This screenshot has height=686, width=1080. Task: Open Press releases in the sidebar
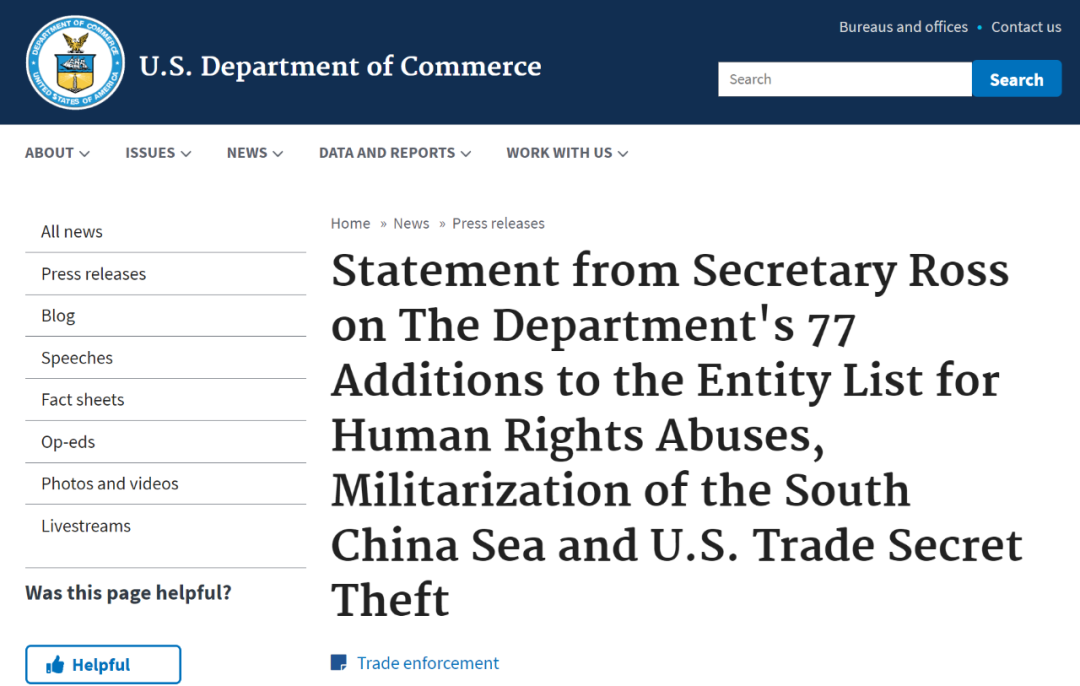(93, 274)
